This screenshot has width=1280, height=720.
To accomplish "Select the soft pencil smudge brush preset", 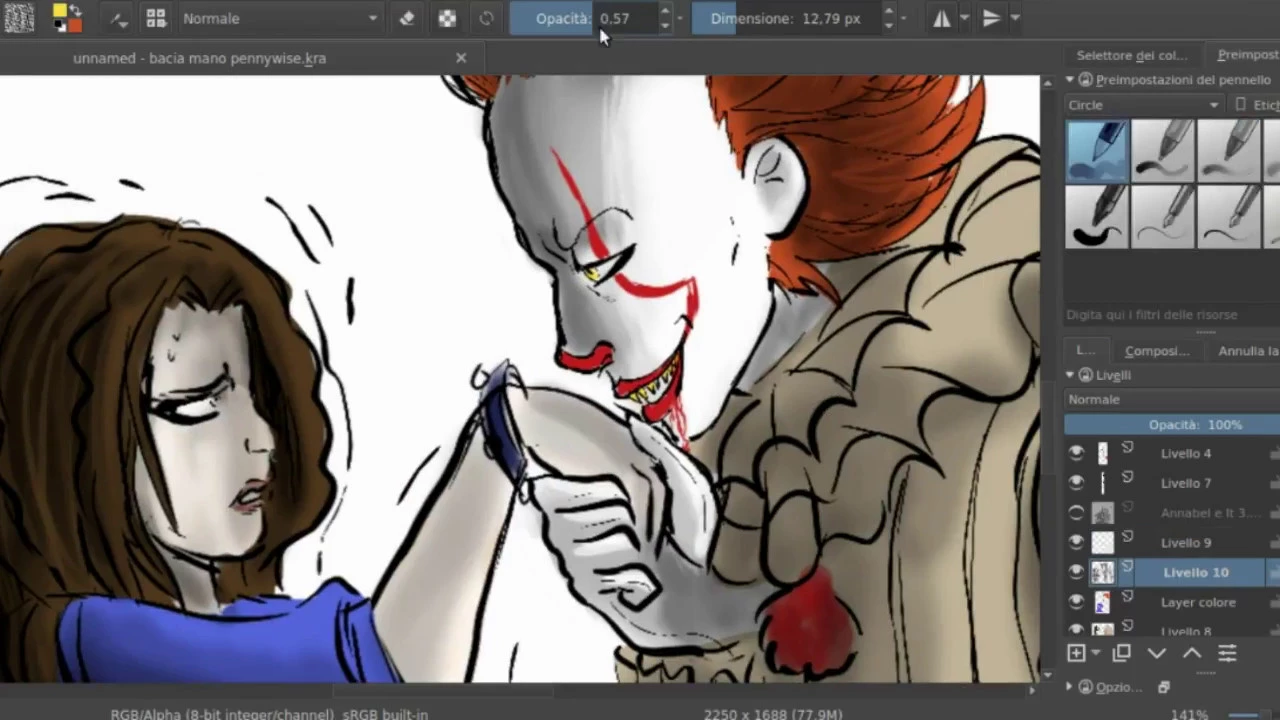I will coord(1163,150).
